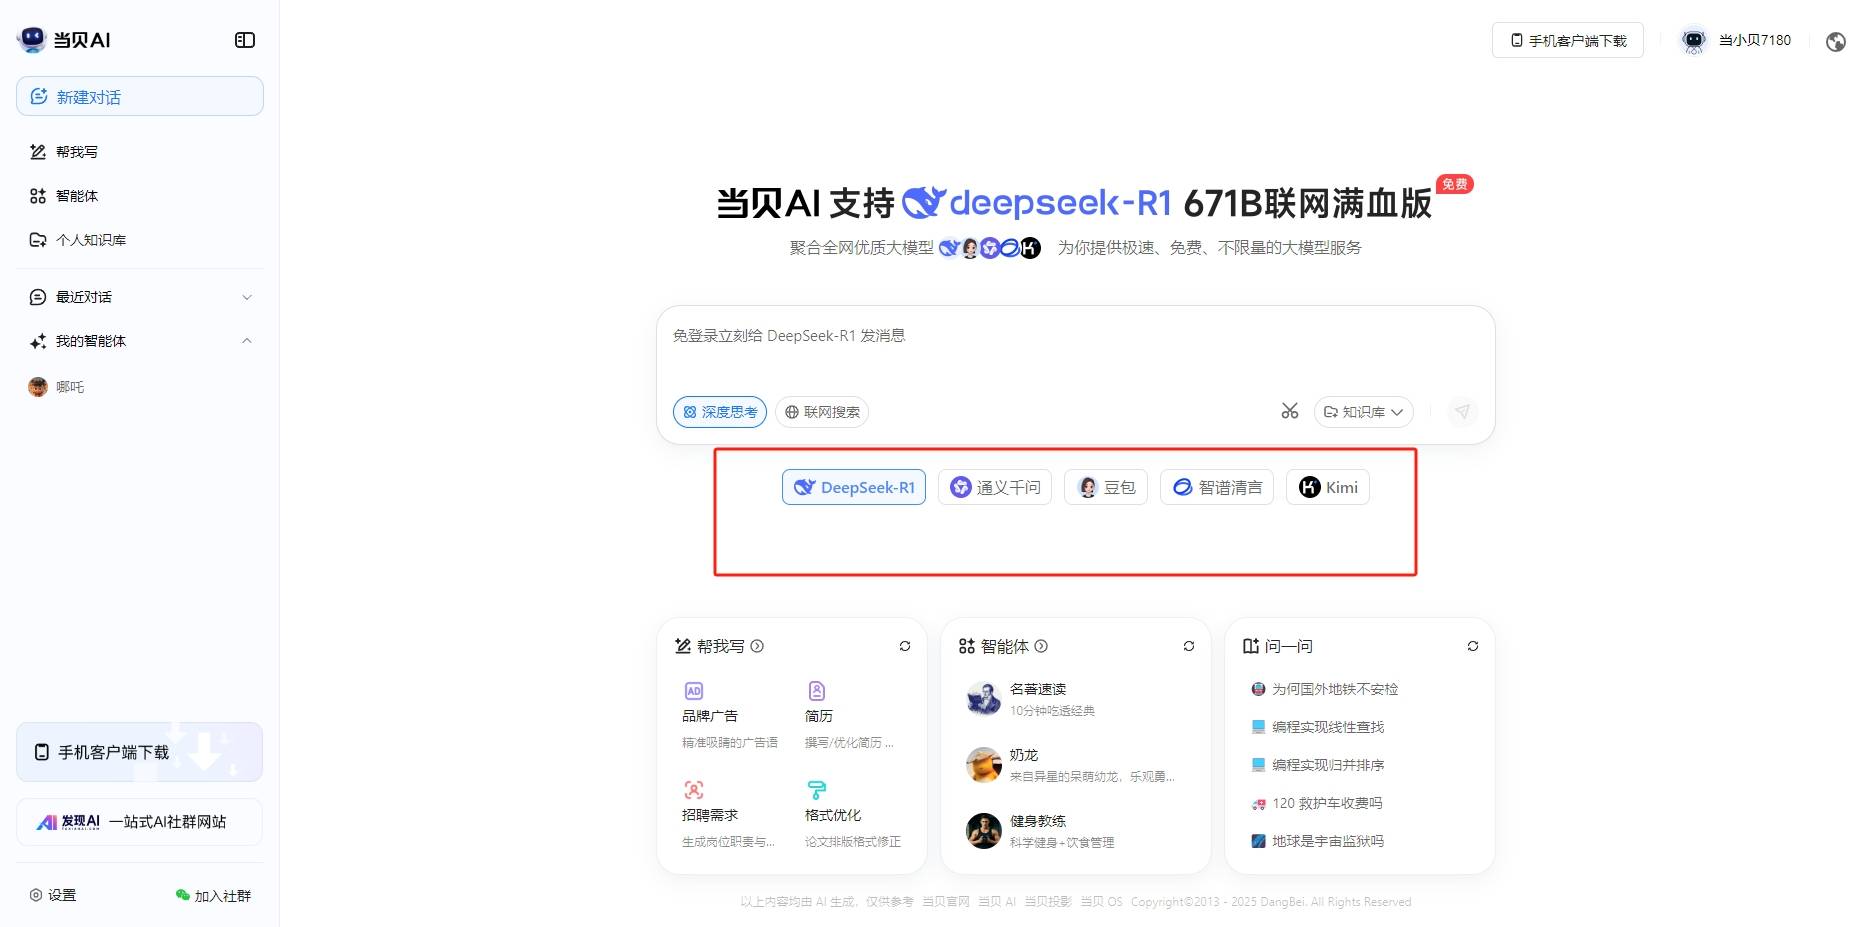Click the message input field
1872x927 pixels.
[x=1075, y=350]
